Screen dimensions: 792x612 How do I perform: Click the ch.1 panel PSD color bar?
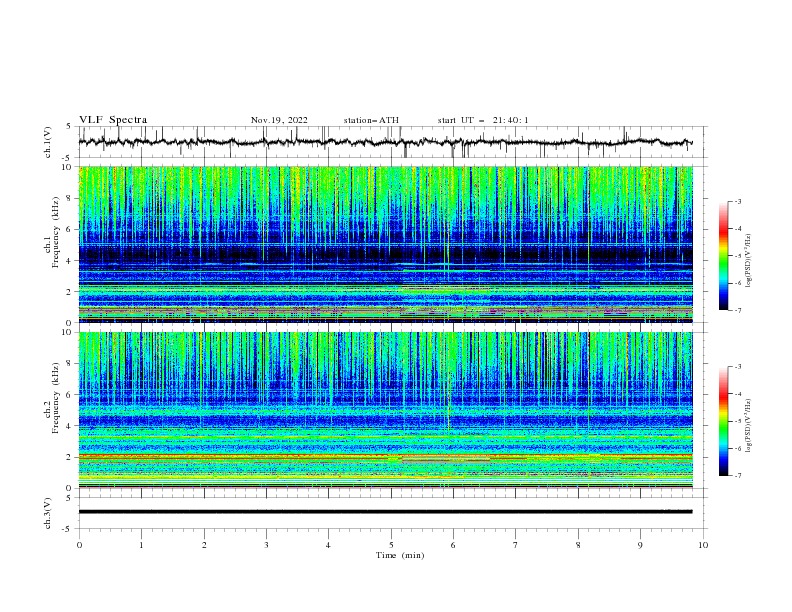(724, 255)
